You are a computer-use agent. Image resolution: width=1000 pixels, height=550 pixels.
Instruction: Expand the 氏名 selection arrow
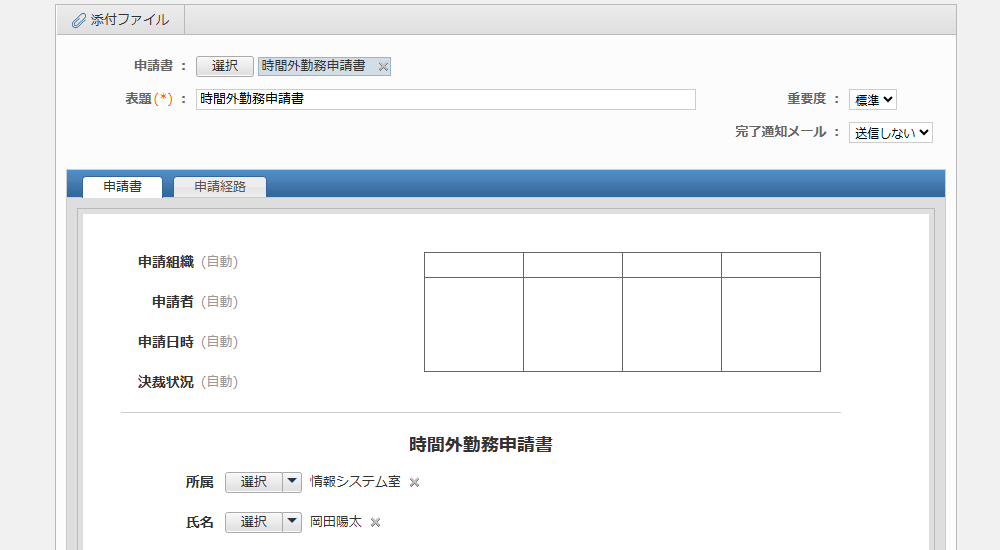click(292, 522)
